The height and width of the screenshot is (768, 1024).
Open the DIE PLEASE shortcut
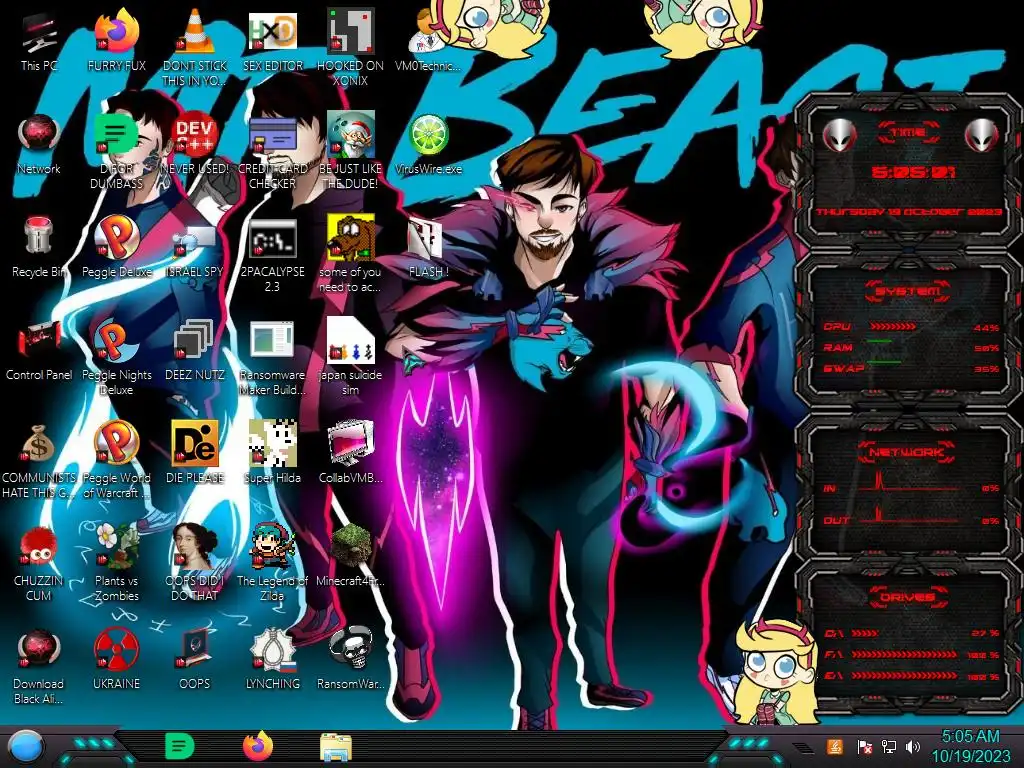click(195, 453)
